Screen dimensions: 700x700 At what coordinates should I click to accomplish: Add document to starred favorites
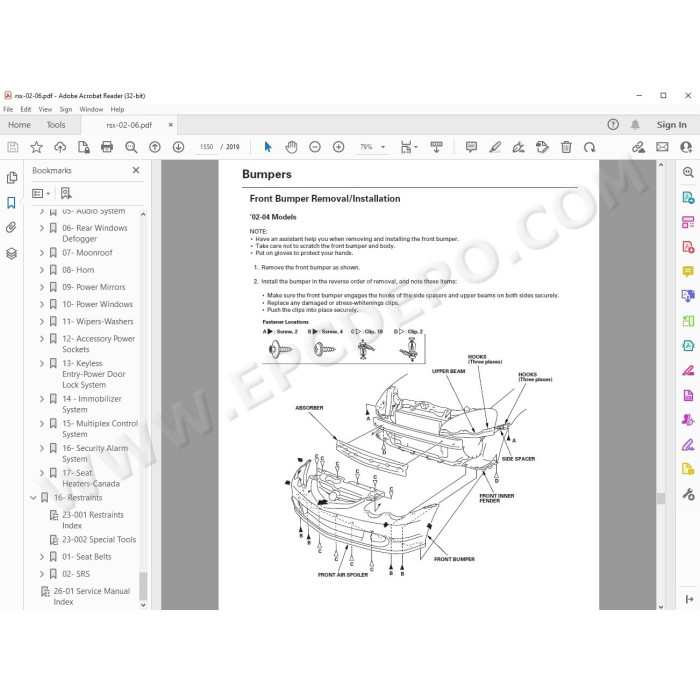(x=36, y=147)
